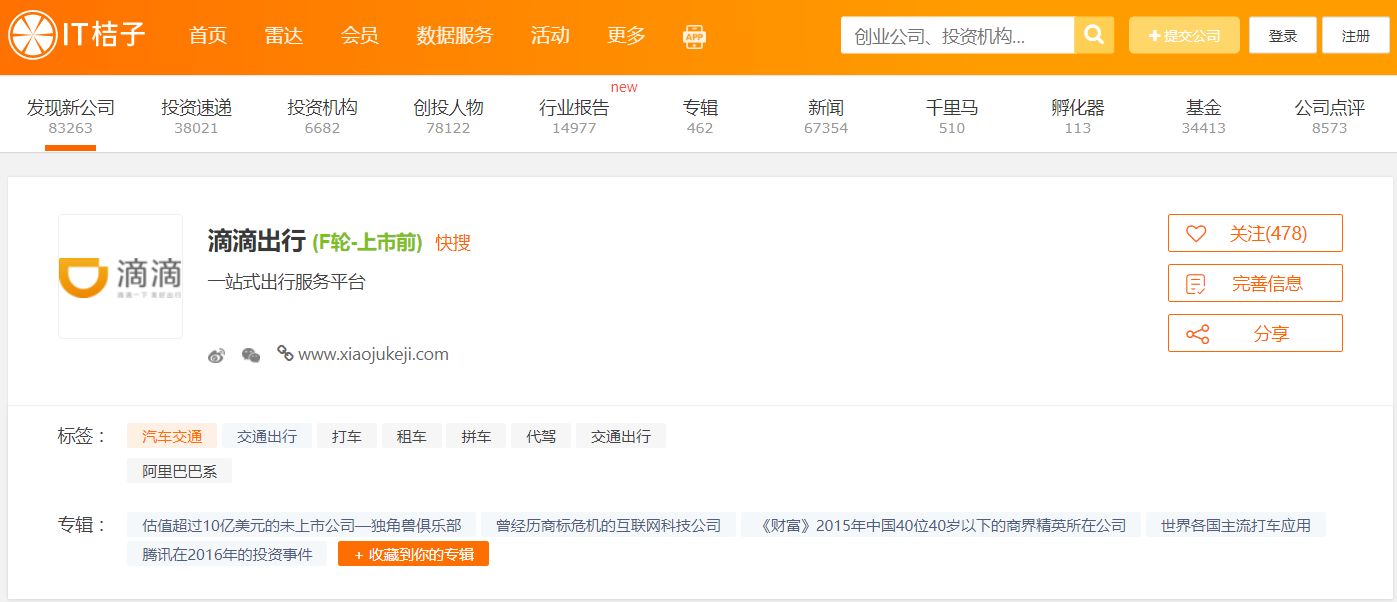Select the 孵化器 tab

click(1078, 115)
